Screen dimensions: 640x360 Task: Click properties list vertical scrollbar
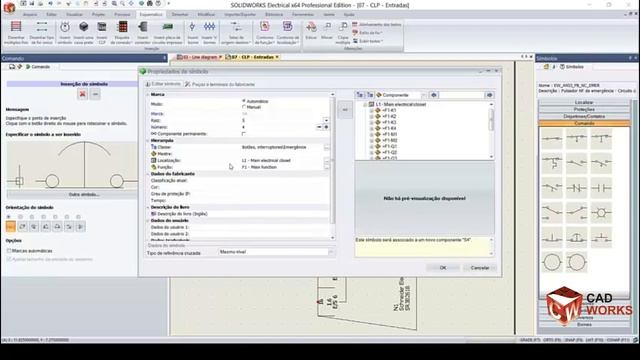point(333,166)
